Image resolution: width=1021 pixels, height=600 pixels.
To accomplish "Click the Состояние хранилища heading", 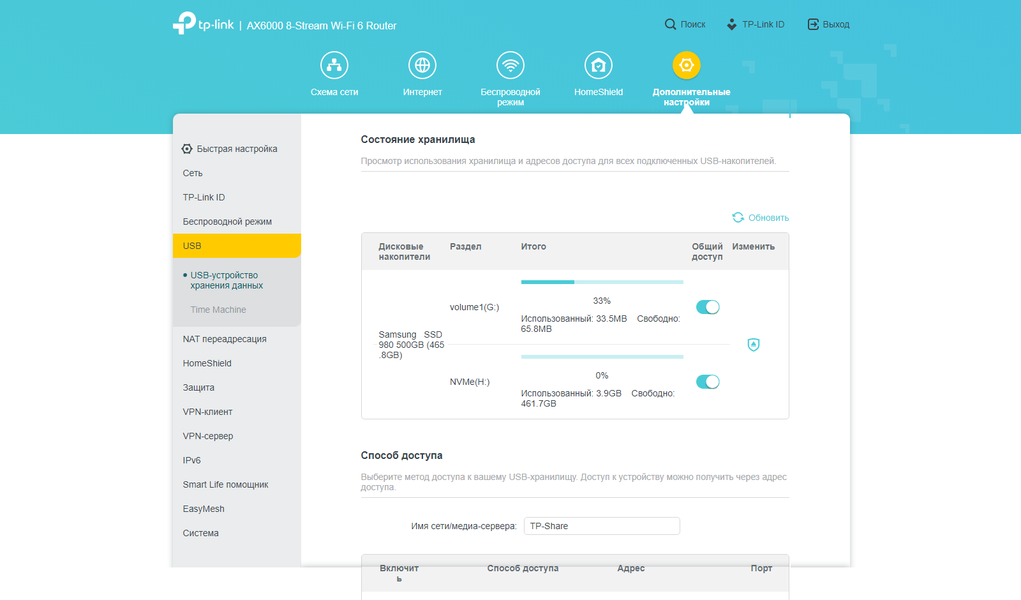I will (418, 139).
